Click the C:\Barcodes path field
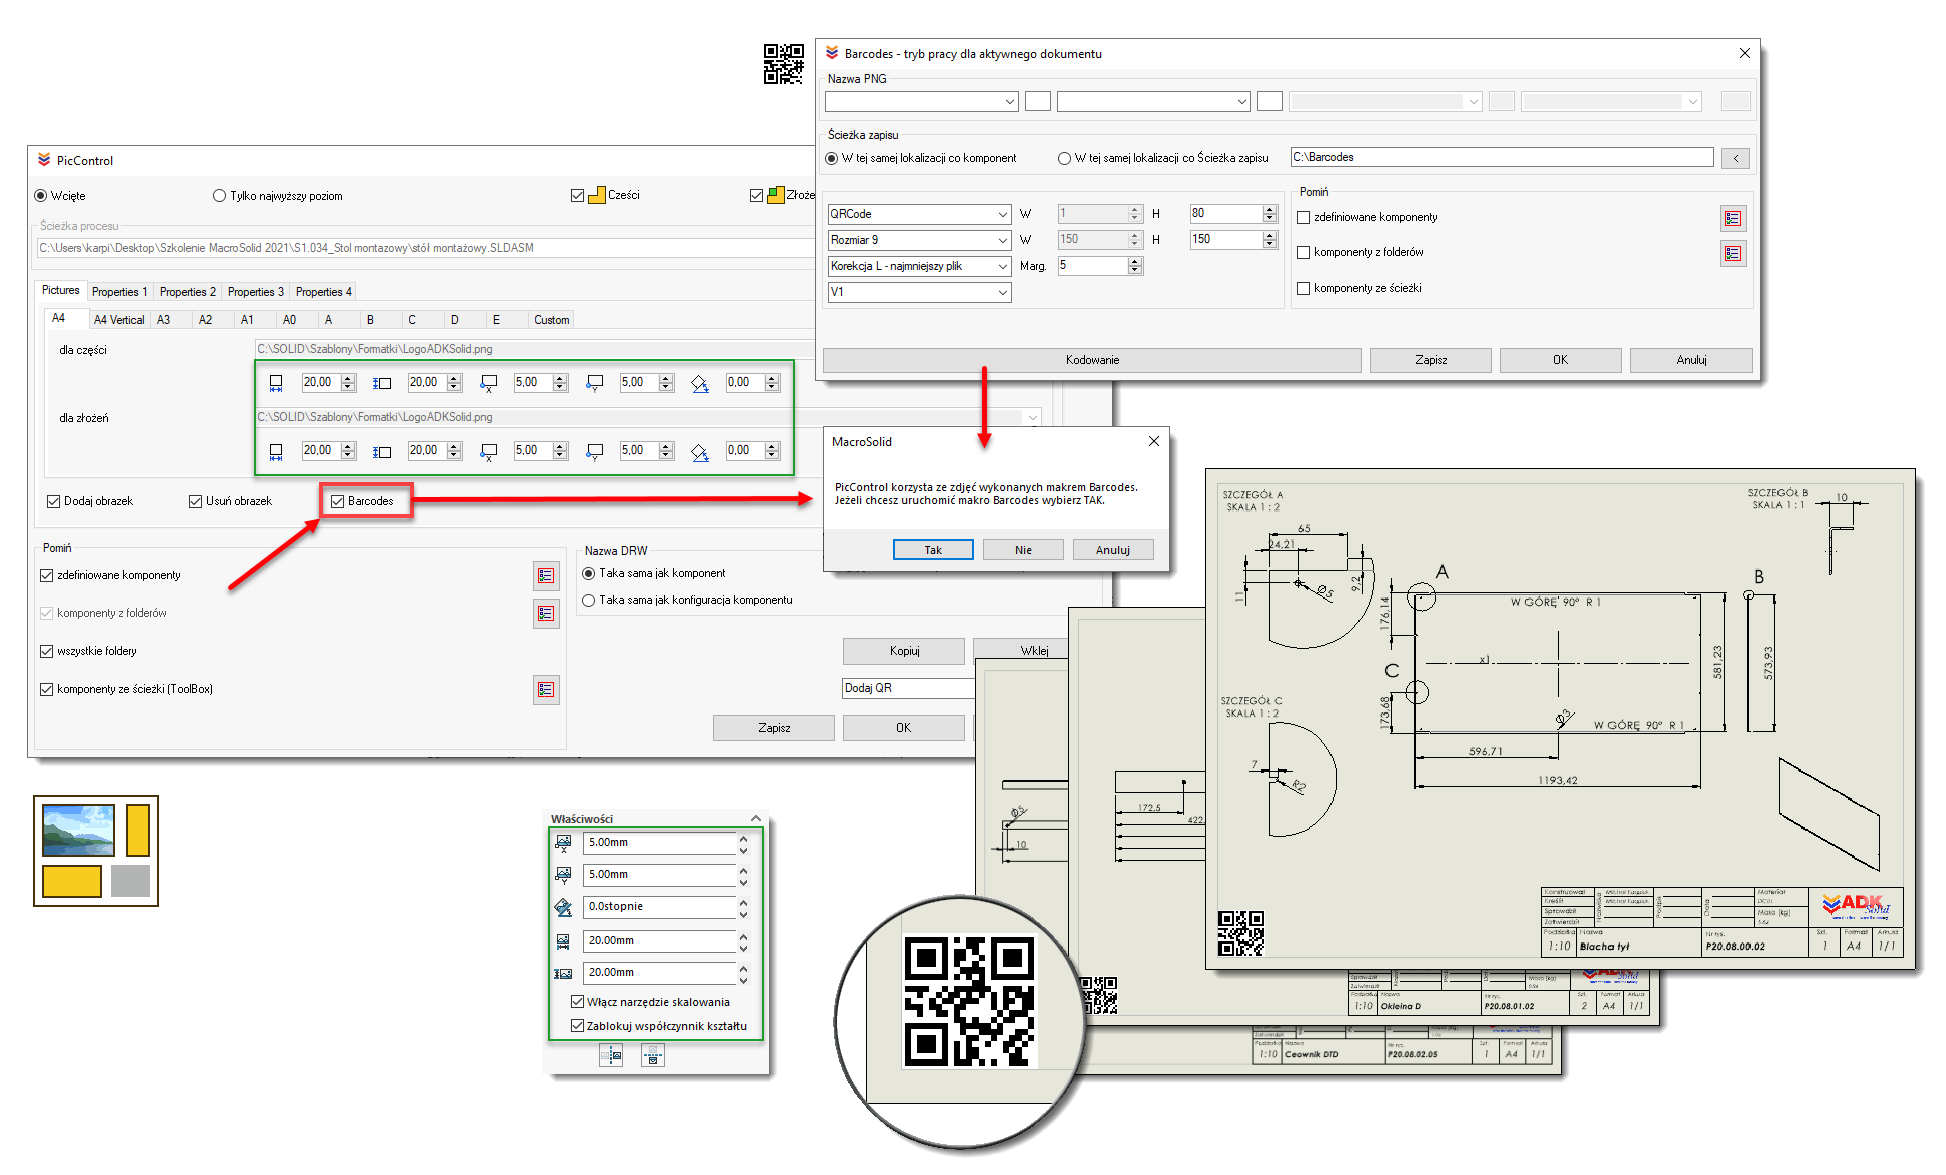The height and width of the screenshot is (1175, 1946). coord(1501,158)
